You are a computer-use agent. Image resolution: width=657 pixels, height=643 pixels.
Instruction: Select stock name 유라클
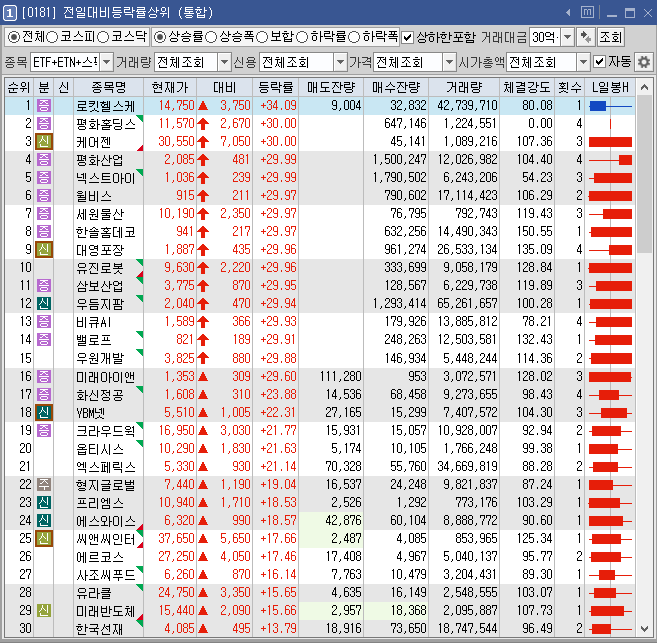93,592
